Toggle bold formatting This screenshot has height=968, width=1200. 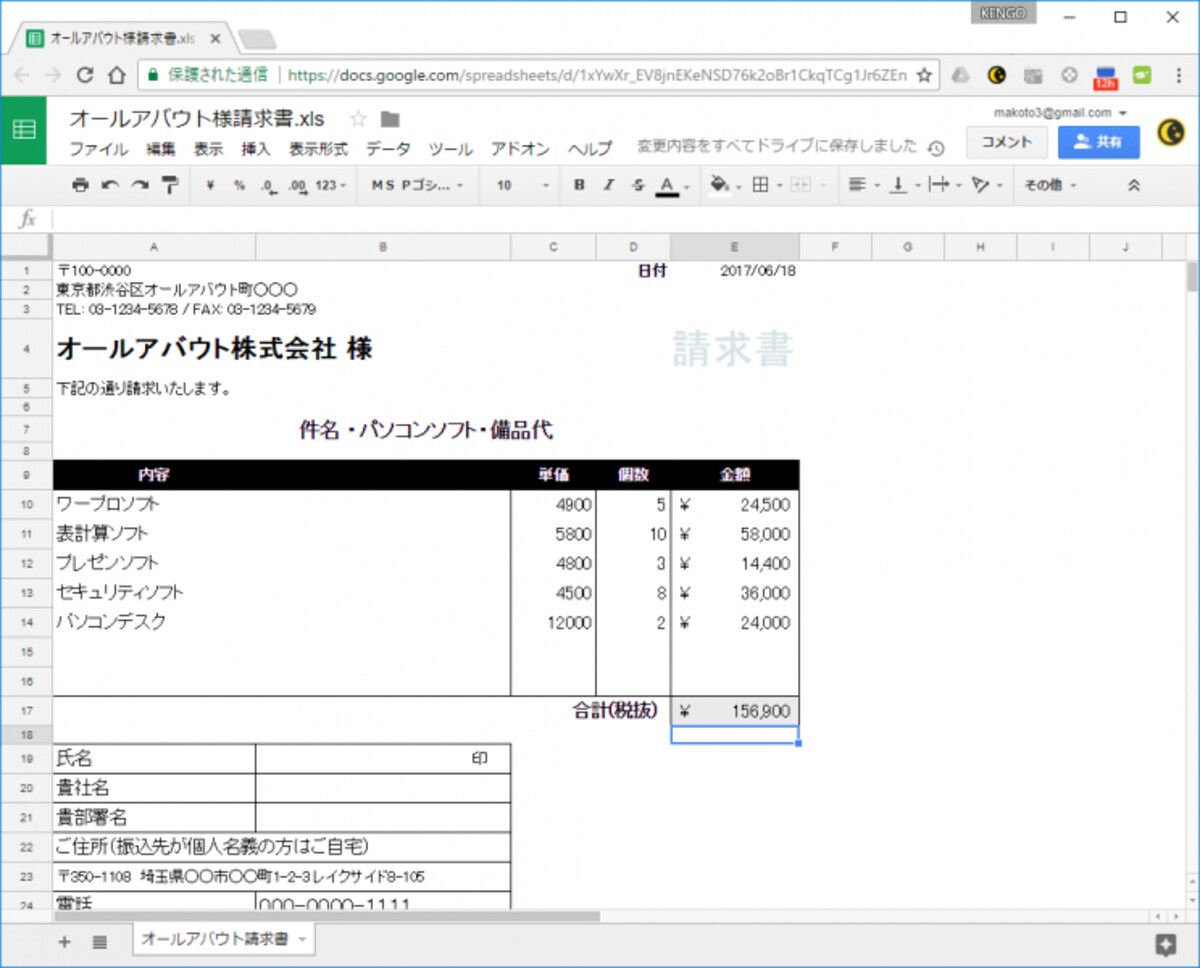(579, 185)
